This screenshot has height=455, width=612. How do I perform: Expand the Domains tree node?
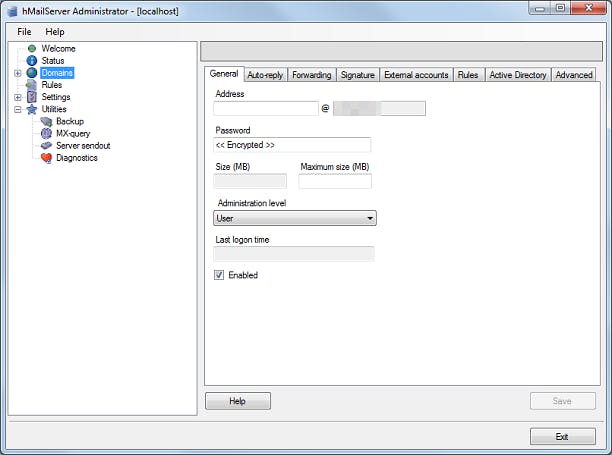tap(18, 73)
